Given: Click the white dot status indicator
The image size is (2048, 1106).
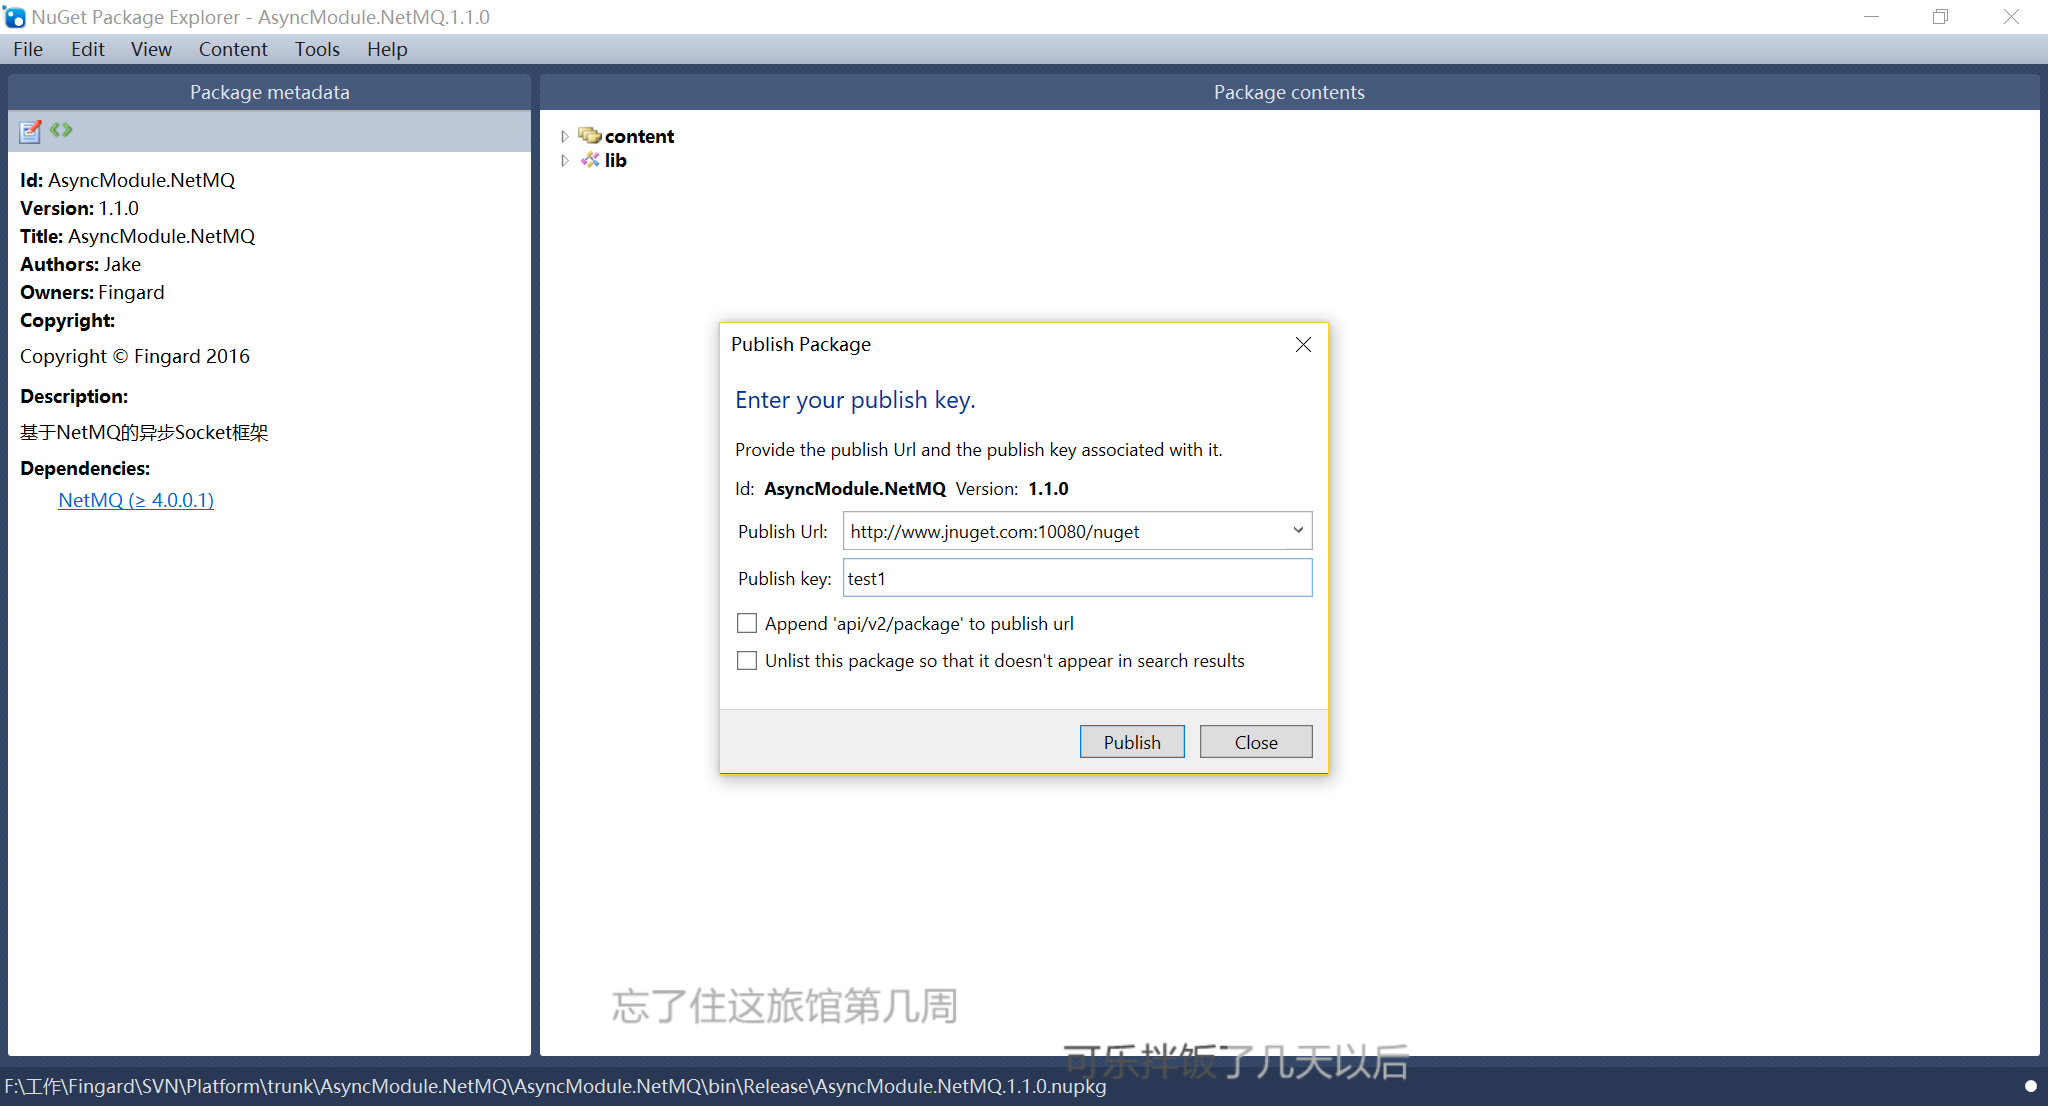Looking at the screenshot, I should pyautogui.click(x=2030, y=1086).
